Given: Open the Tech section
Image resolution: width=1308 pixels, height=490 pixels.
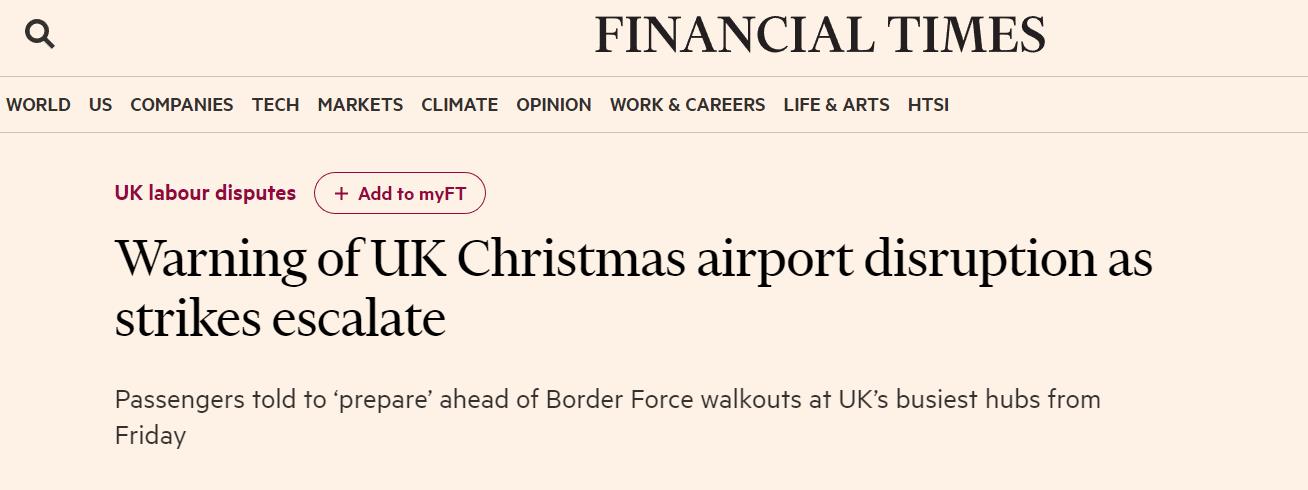Looking at the screenshot, I should [x=275, y=105].
